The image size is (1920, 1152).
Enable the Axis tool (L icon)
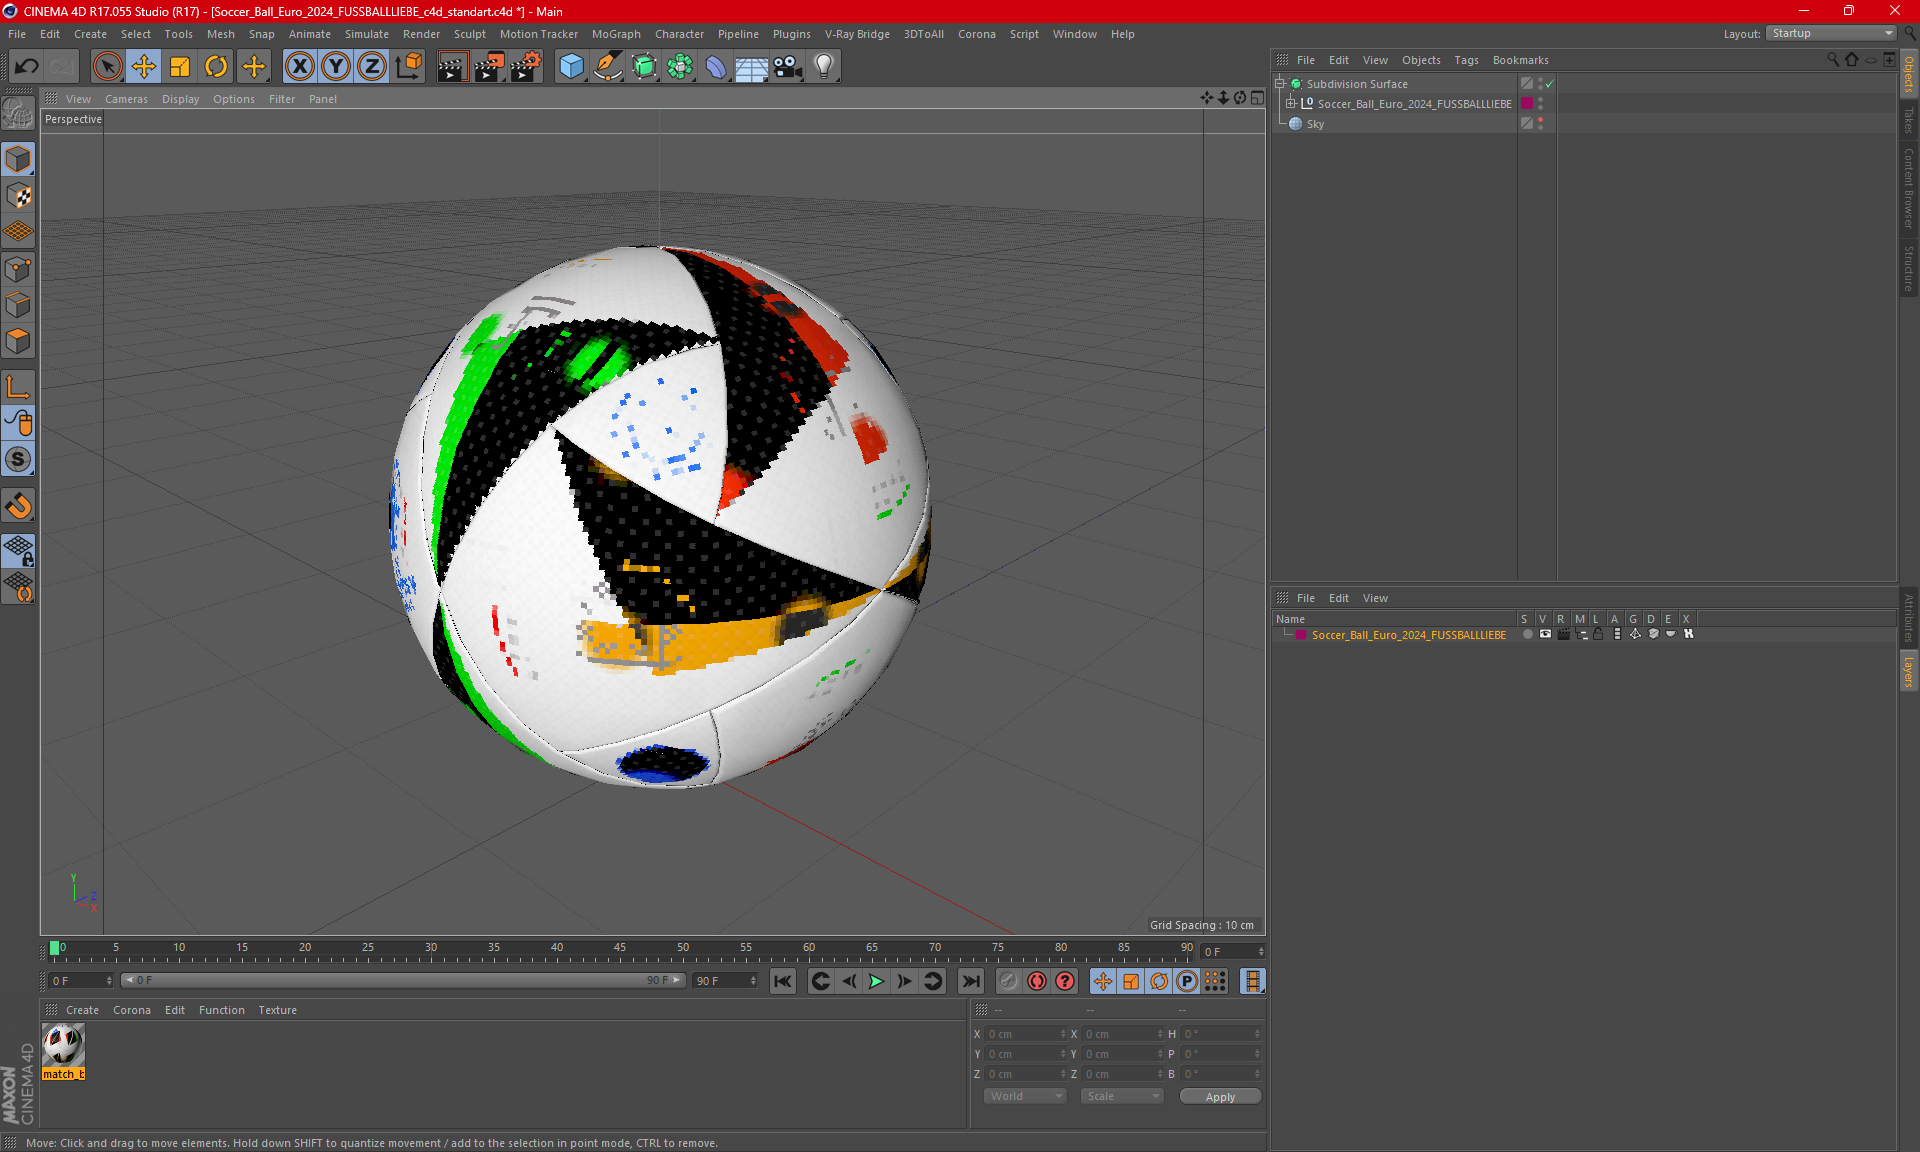(18, 387)
